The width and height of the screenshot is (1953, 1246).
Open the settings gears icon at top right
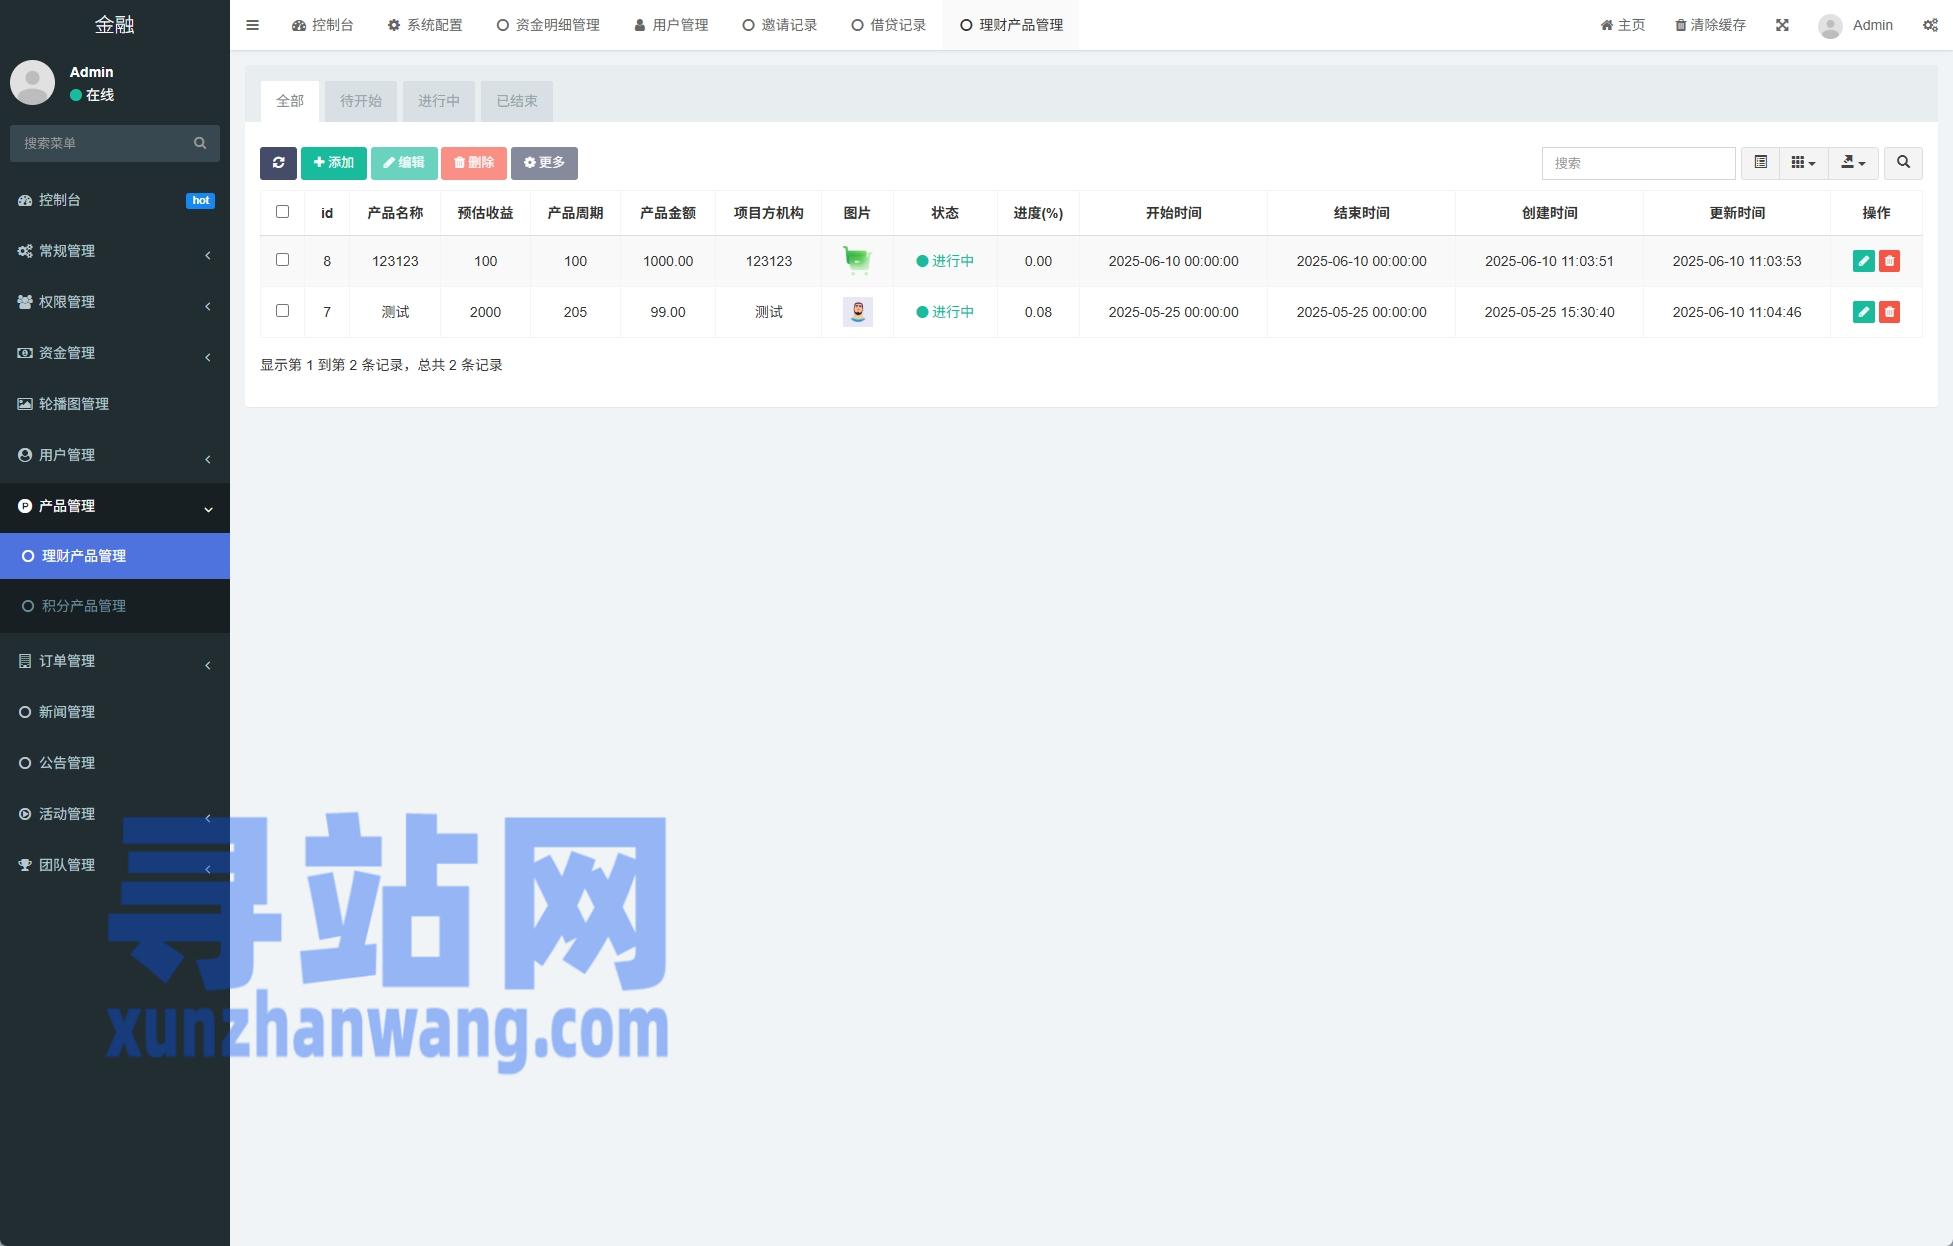click(x=1930, y=25)
